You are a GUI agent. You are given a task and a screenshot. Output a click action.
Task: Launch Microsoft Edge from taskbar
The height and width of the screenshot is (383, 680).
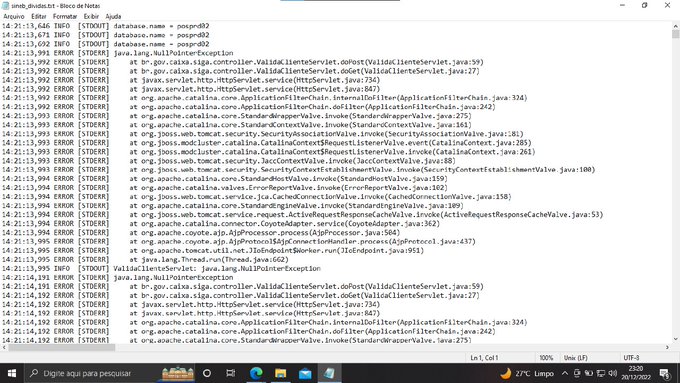point(256,373)
